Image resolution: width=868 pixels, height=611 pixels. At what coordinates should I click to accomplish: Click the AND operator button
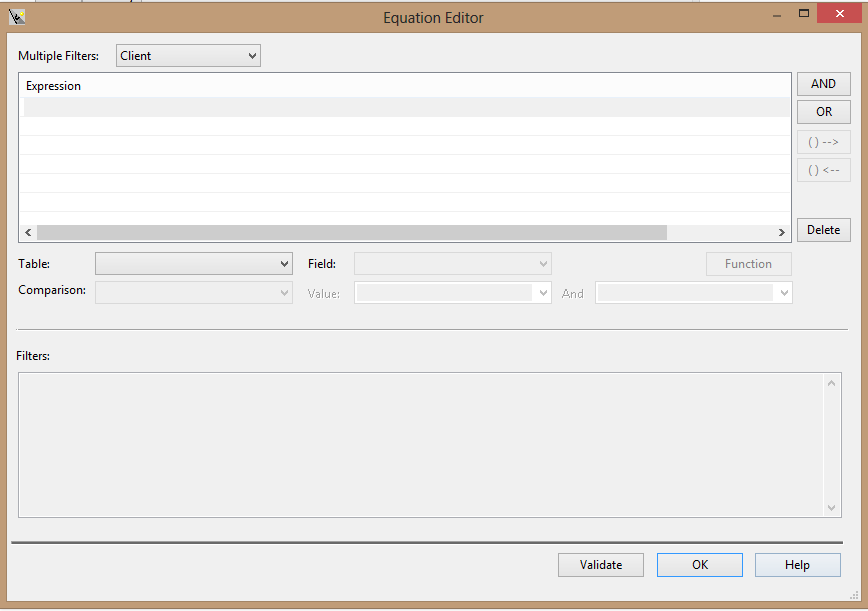[823, 84]
